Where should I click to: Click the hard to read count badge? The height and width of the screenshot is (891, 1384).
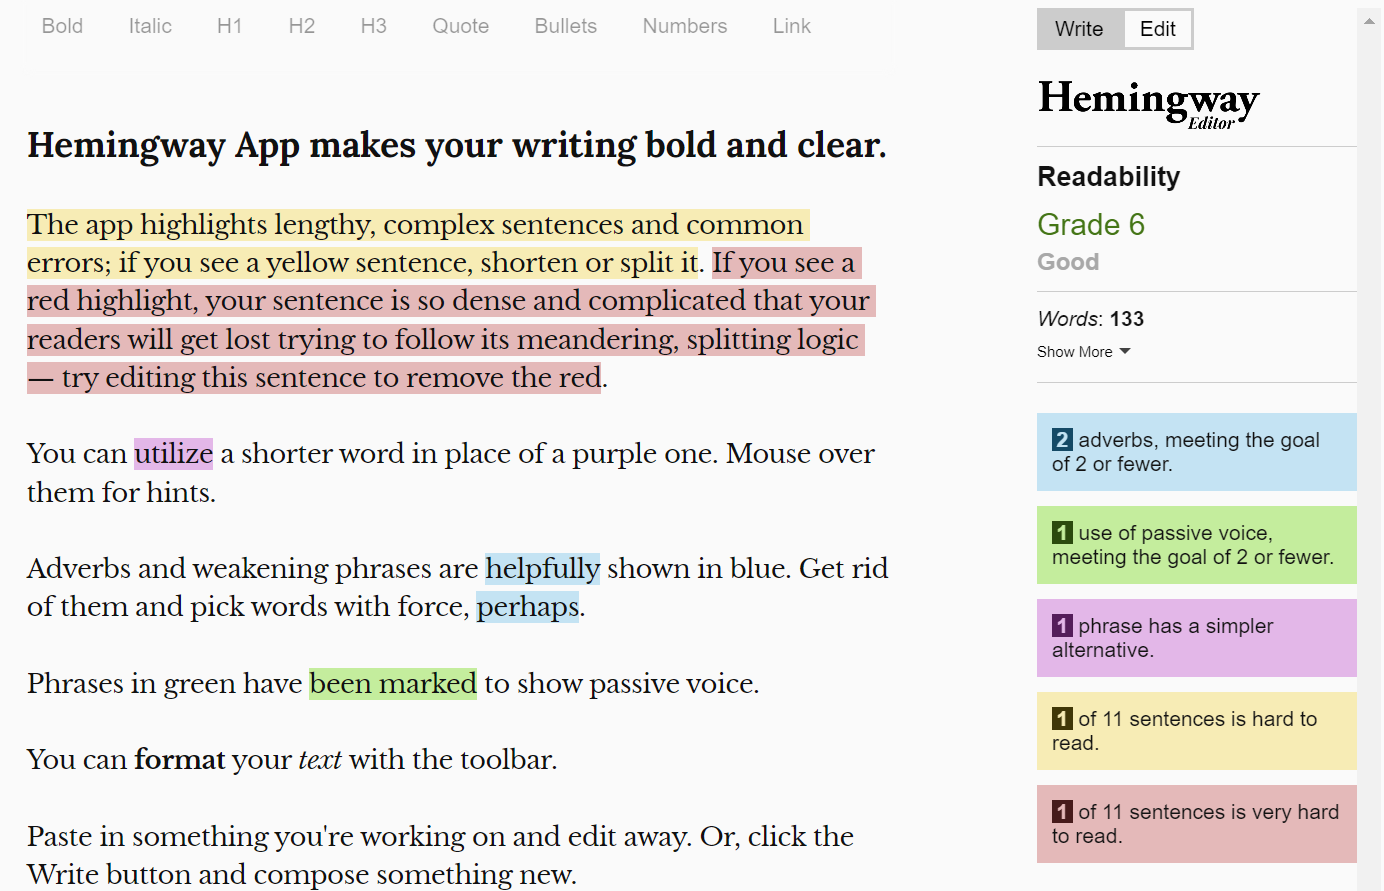(x=1062, y=719)
